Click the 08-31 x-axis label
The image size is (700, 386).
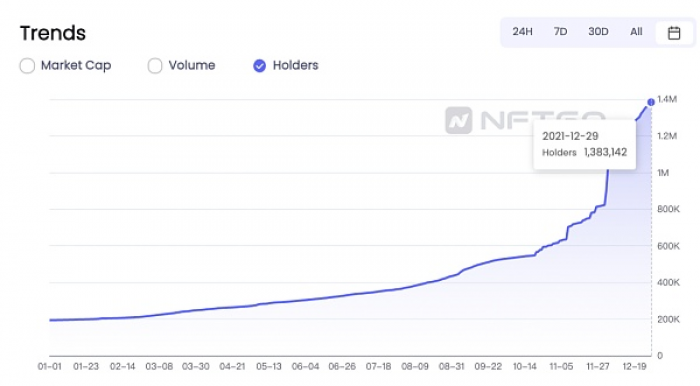click(451, 366)
